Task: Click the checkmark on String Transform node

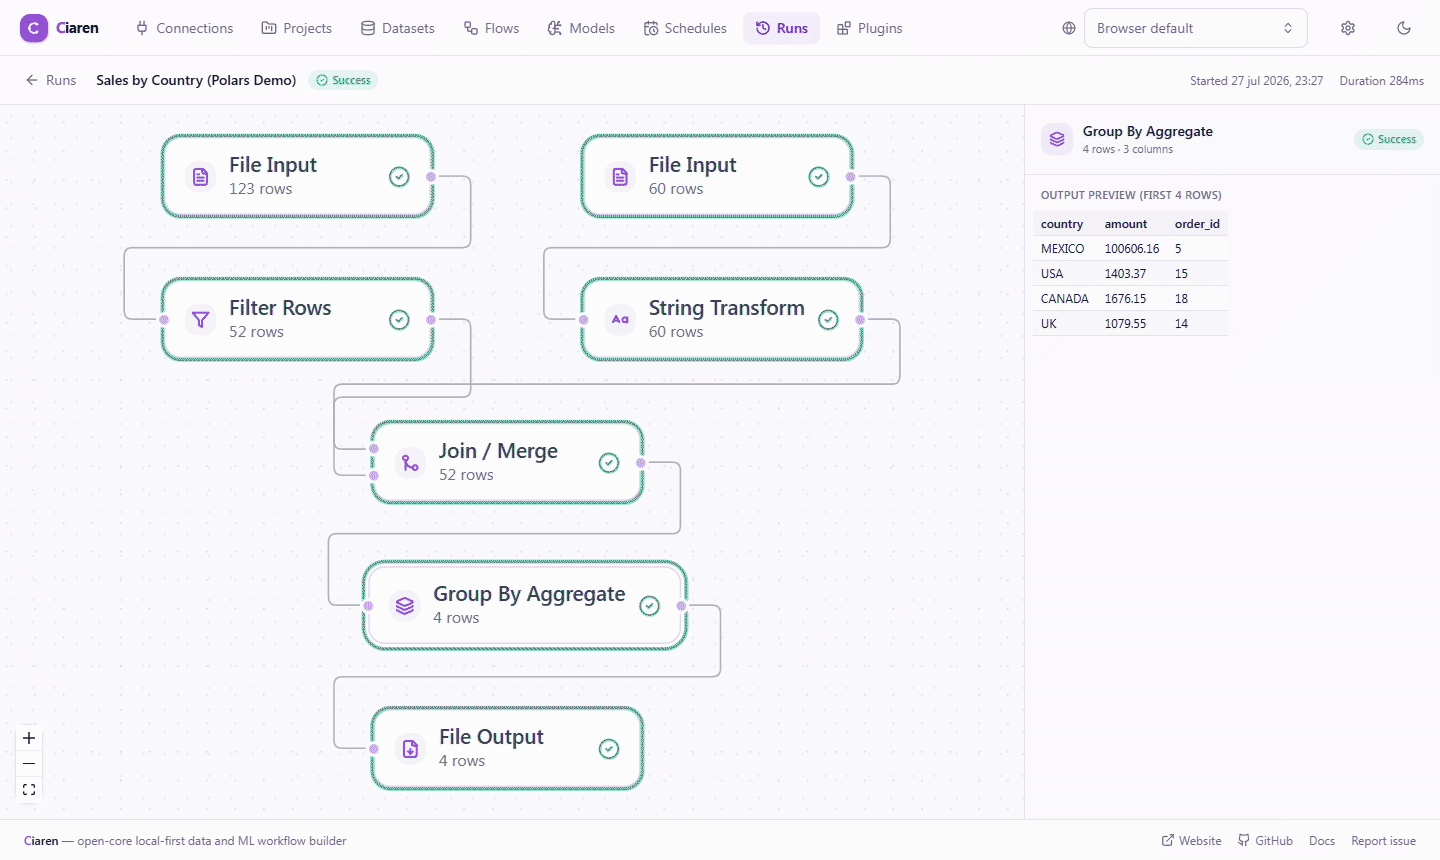Action: (828, 320)
